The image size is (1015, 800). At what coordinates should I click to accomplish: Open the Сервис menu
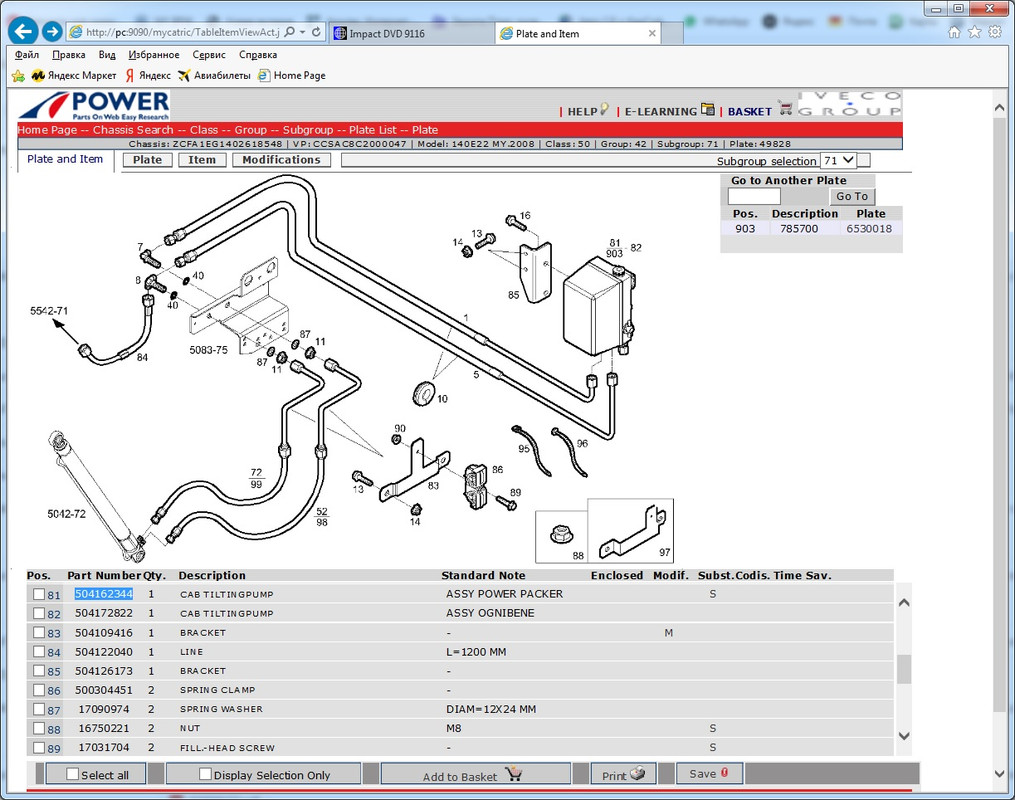click(209, 55)
